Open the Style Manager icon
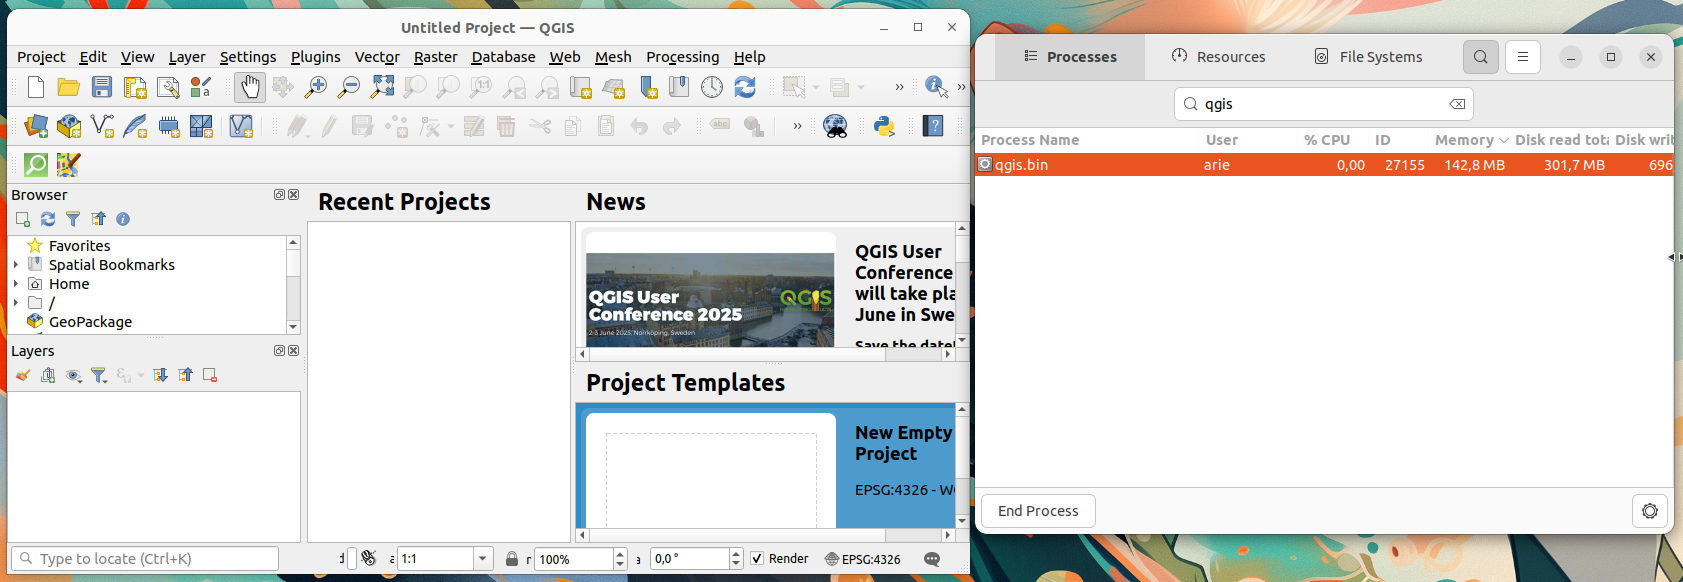Image resolution: width=1683 pixels, height=582 pixels. [x=201, y=87]
